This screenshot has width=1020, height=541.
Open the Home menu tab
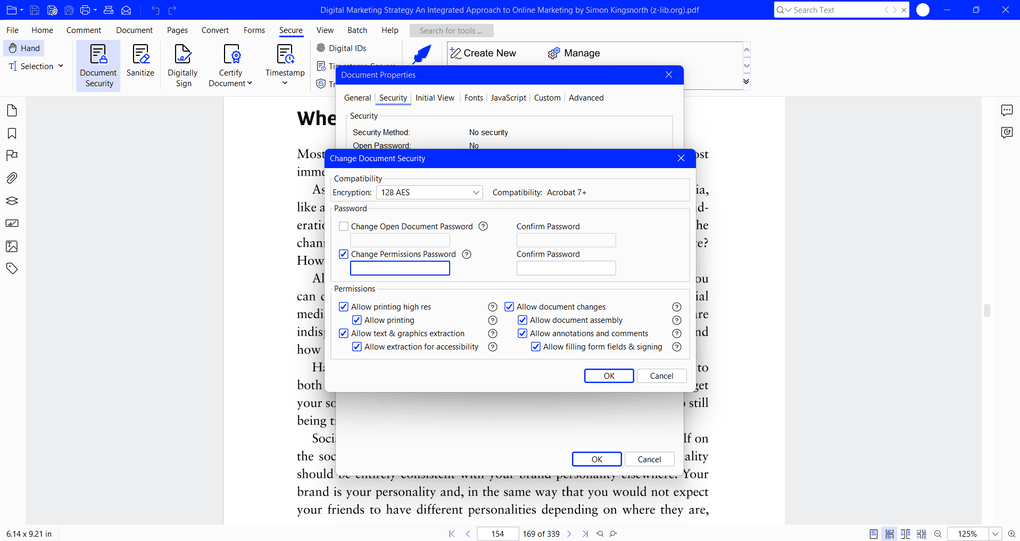[42, 30]
